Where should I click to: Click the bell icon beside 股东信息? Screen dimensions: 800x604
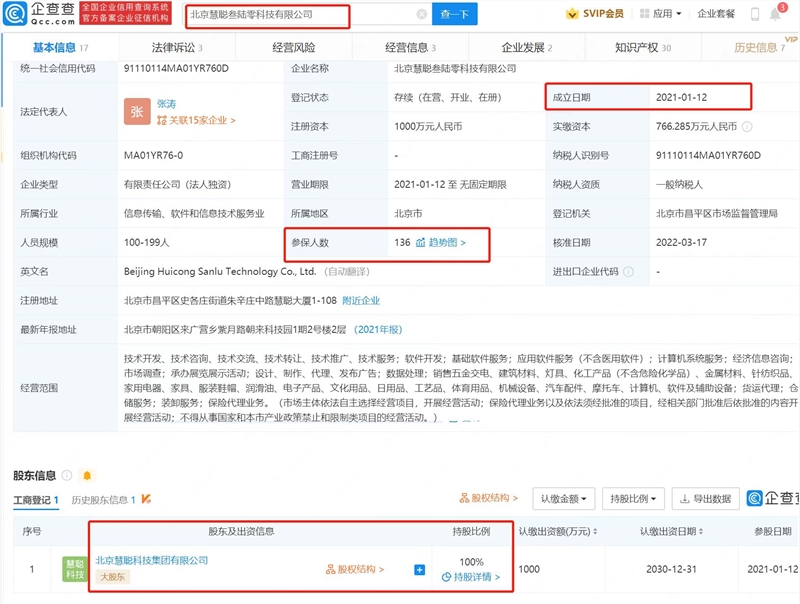pyautogui.click(x=87, y=475)
